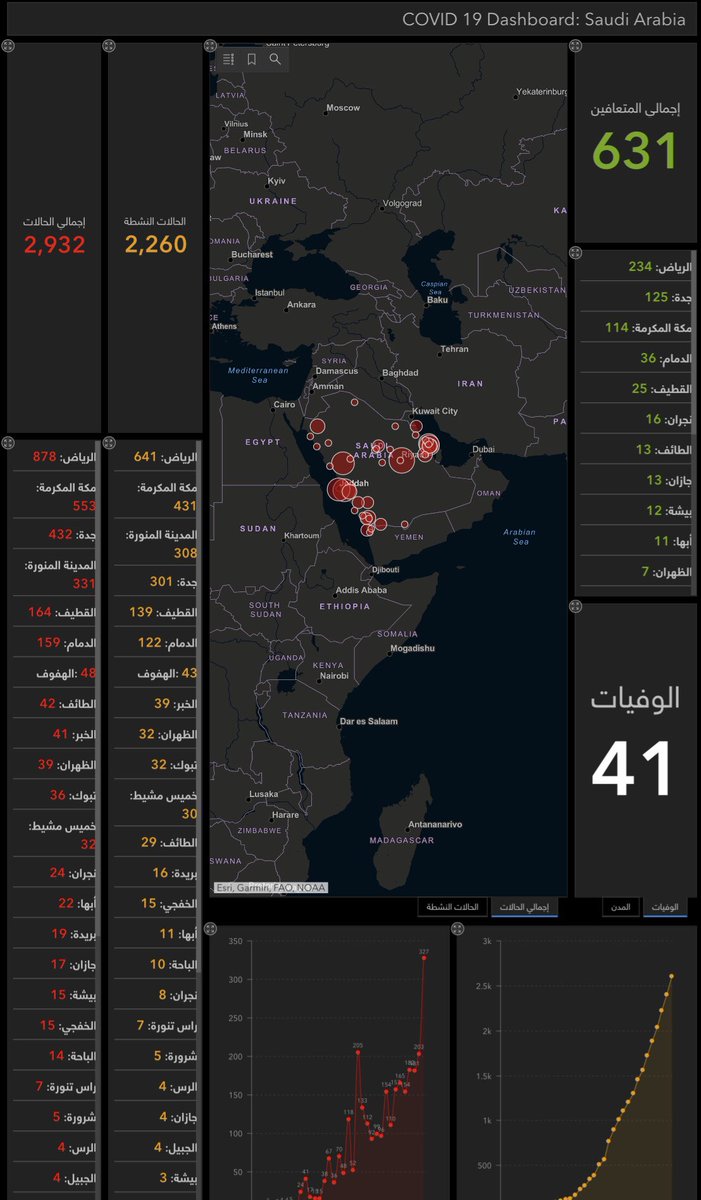Image resolution: width=701 pixels, height=1200 pixels.
Task: Expand the cumulative yellow chart panel
Action: (458, 930)
